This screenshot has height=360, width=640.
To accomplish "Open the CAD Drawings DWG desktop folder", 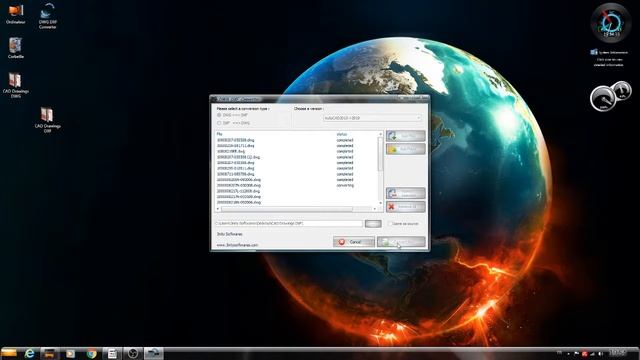I will click(x=16, y=85).
